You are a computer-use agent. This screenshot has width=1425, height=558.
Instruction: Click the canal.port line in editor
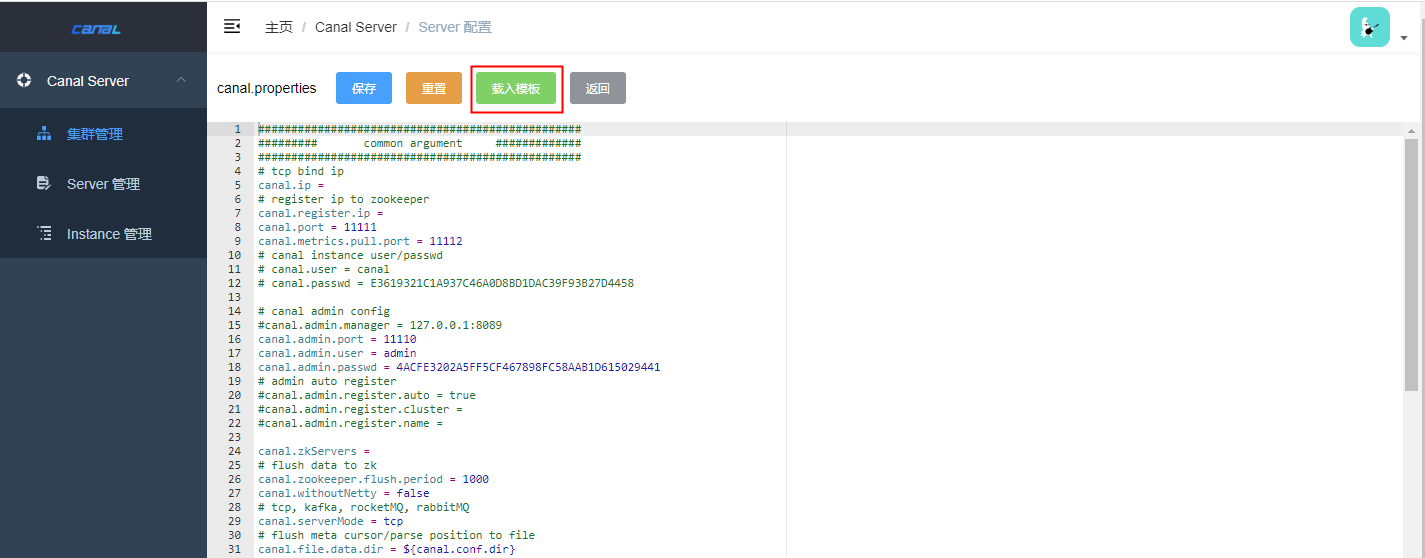[317, 227]
